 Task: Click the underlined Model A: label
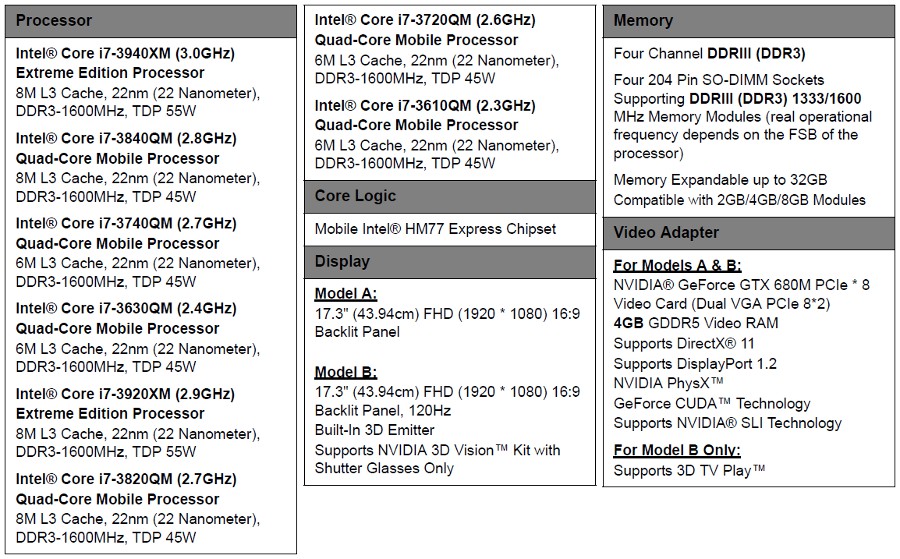(x=346, y=294)
